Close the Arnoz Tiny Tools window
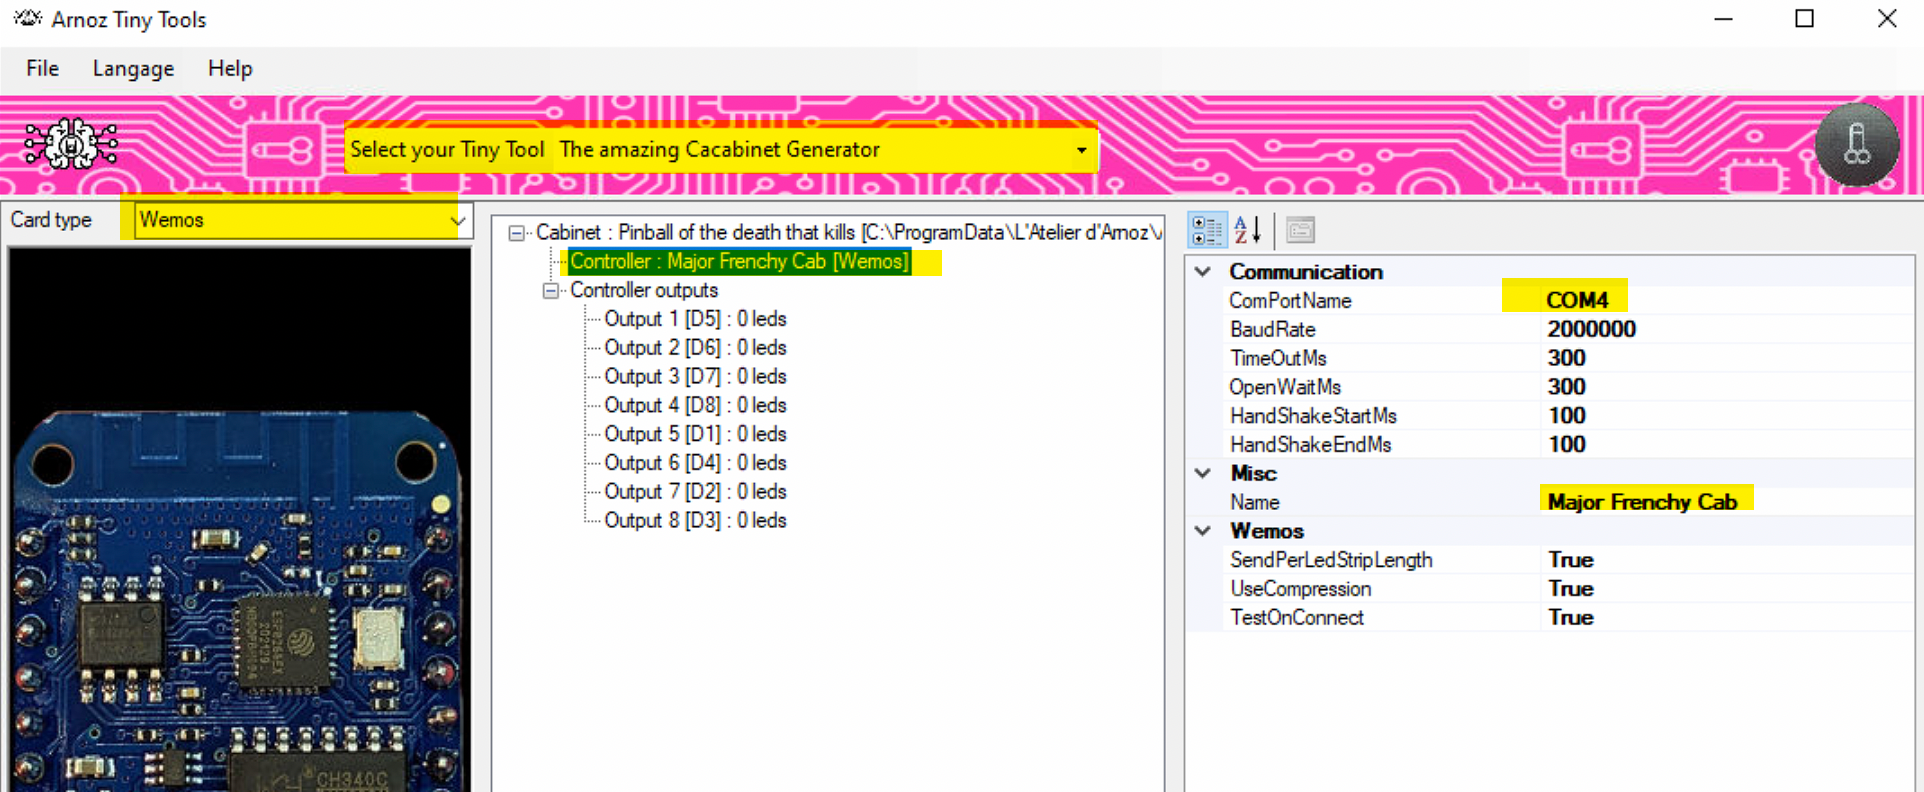1924x792 pixels. tap(1887, 19)
